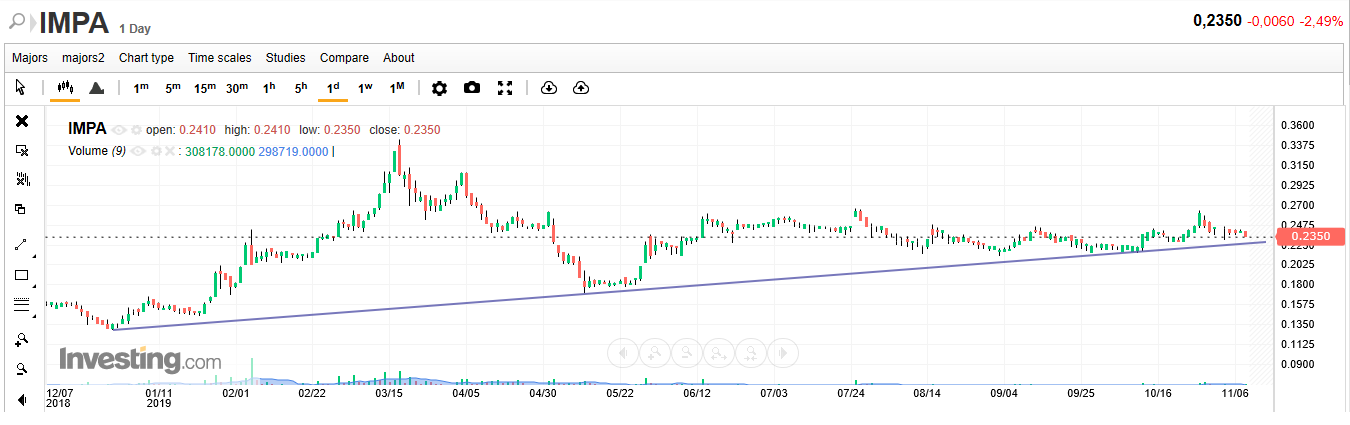Screen dimensions: 1350x425
Task: Expand the horizontal lines tool options
Action: pos(33,316)
